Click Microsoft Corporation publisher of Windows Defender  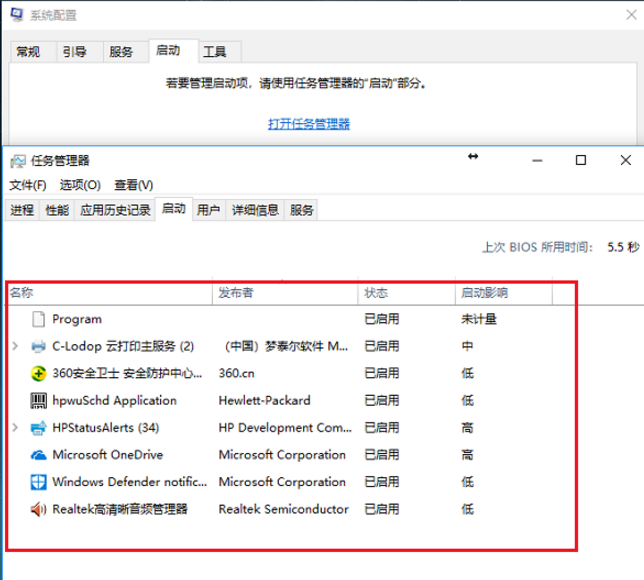(x=282, y=482)
